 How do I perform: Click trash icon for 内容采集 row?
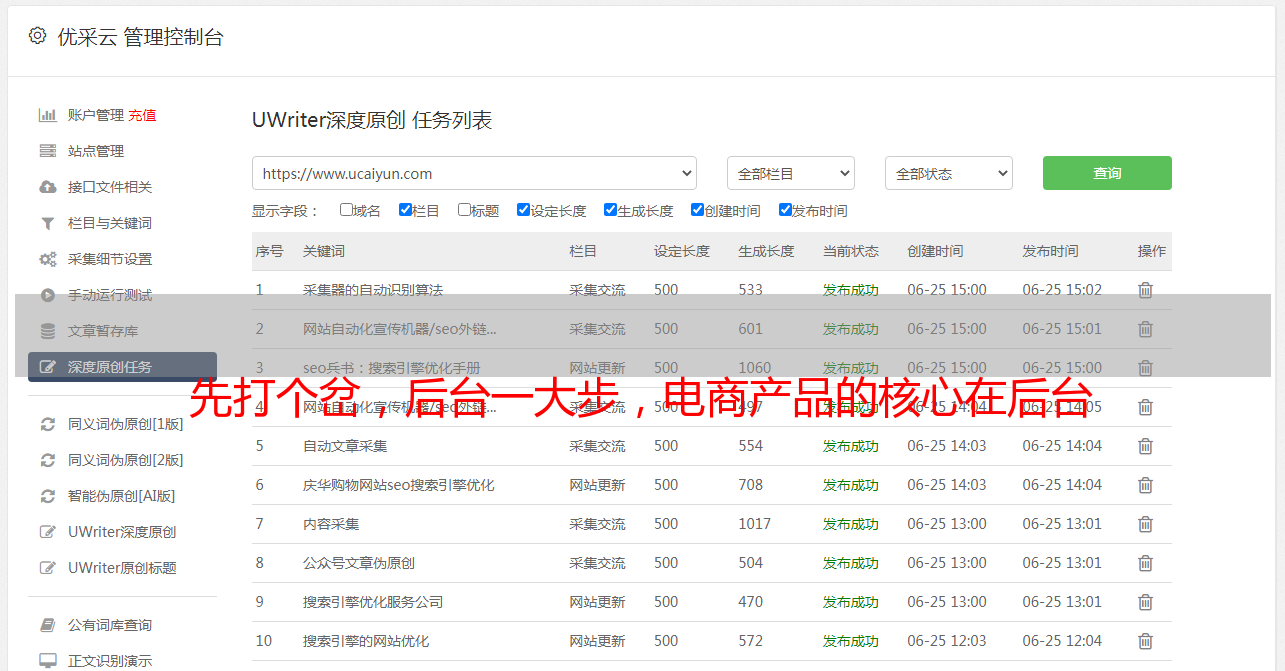click(1145, 524)
